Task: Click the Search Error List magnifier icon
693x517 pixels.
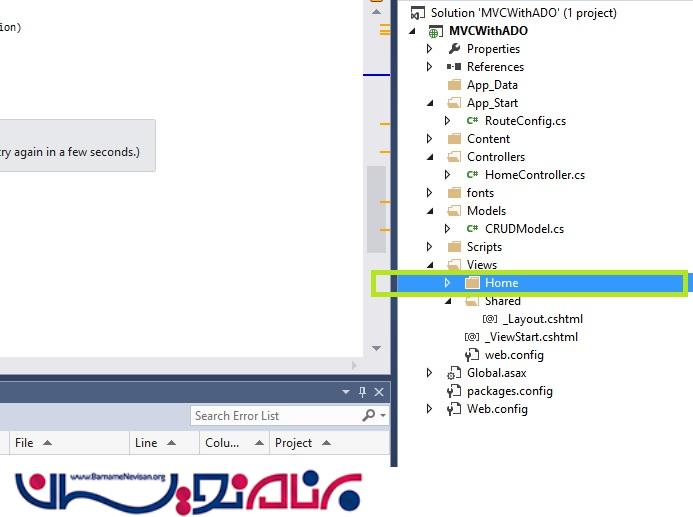Action: pos(369,415)
